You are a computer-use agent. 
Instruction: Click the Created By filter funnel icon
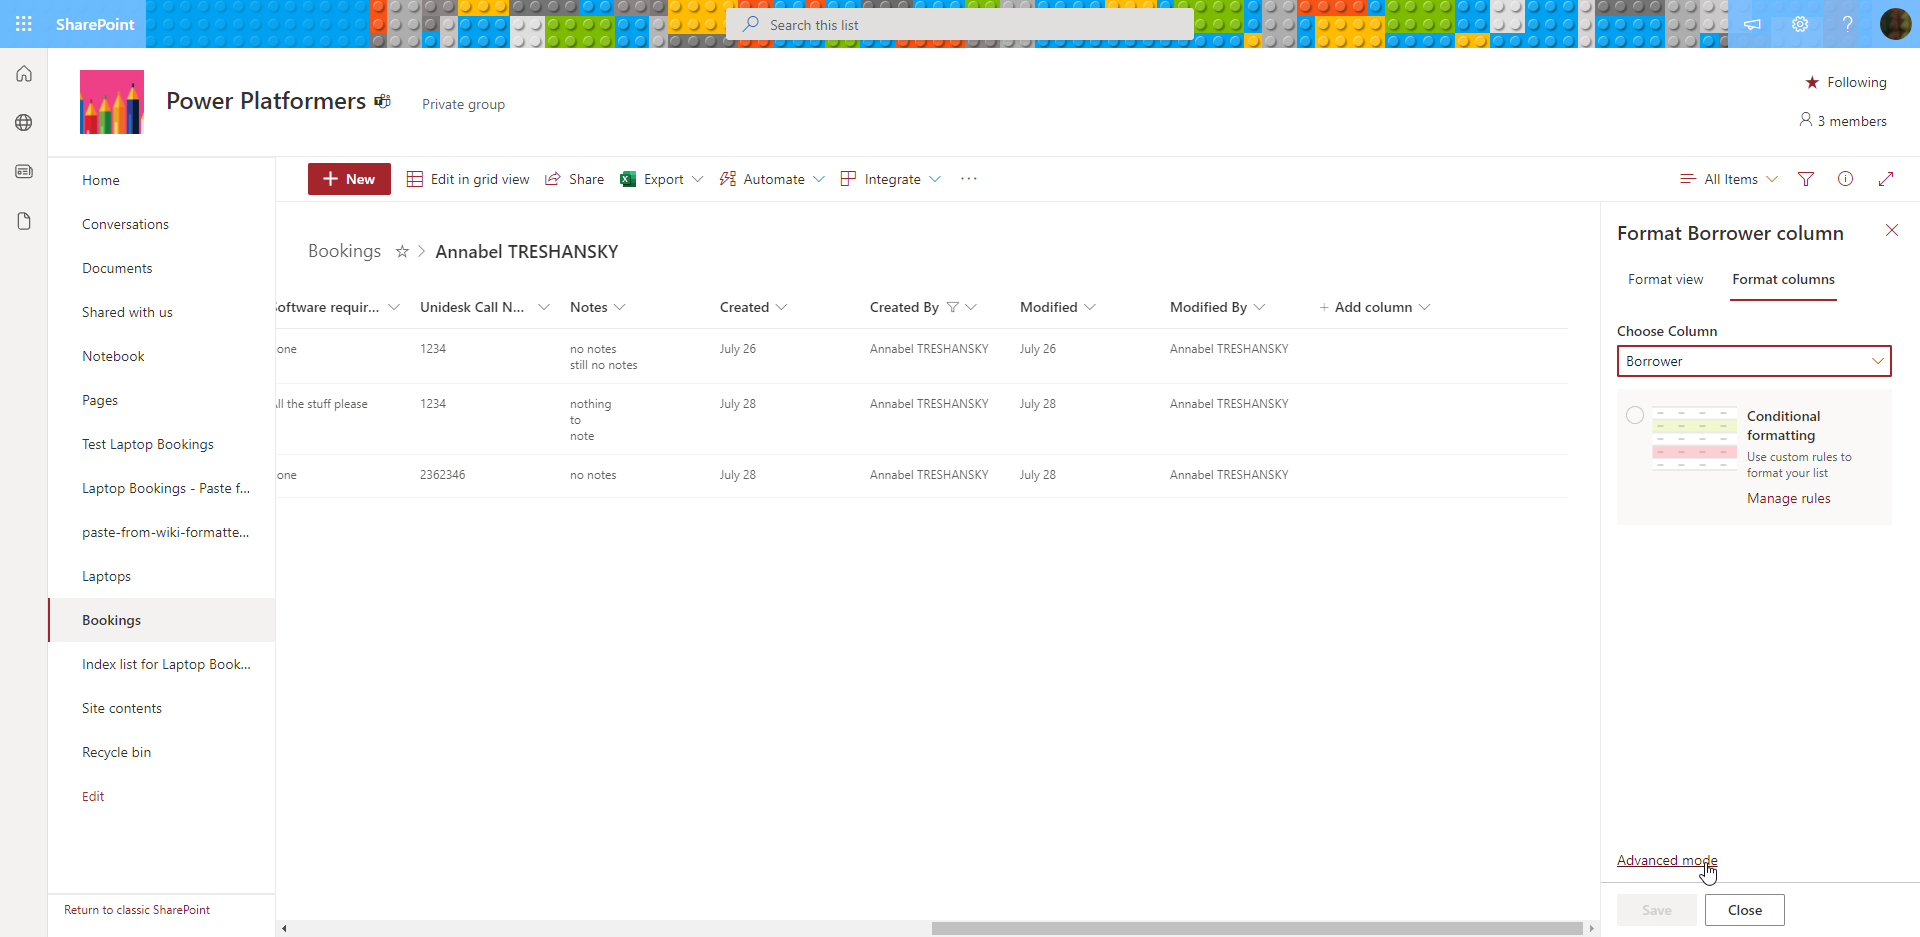953,307
